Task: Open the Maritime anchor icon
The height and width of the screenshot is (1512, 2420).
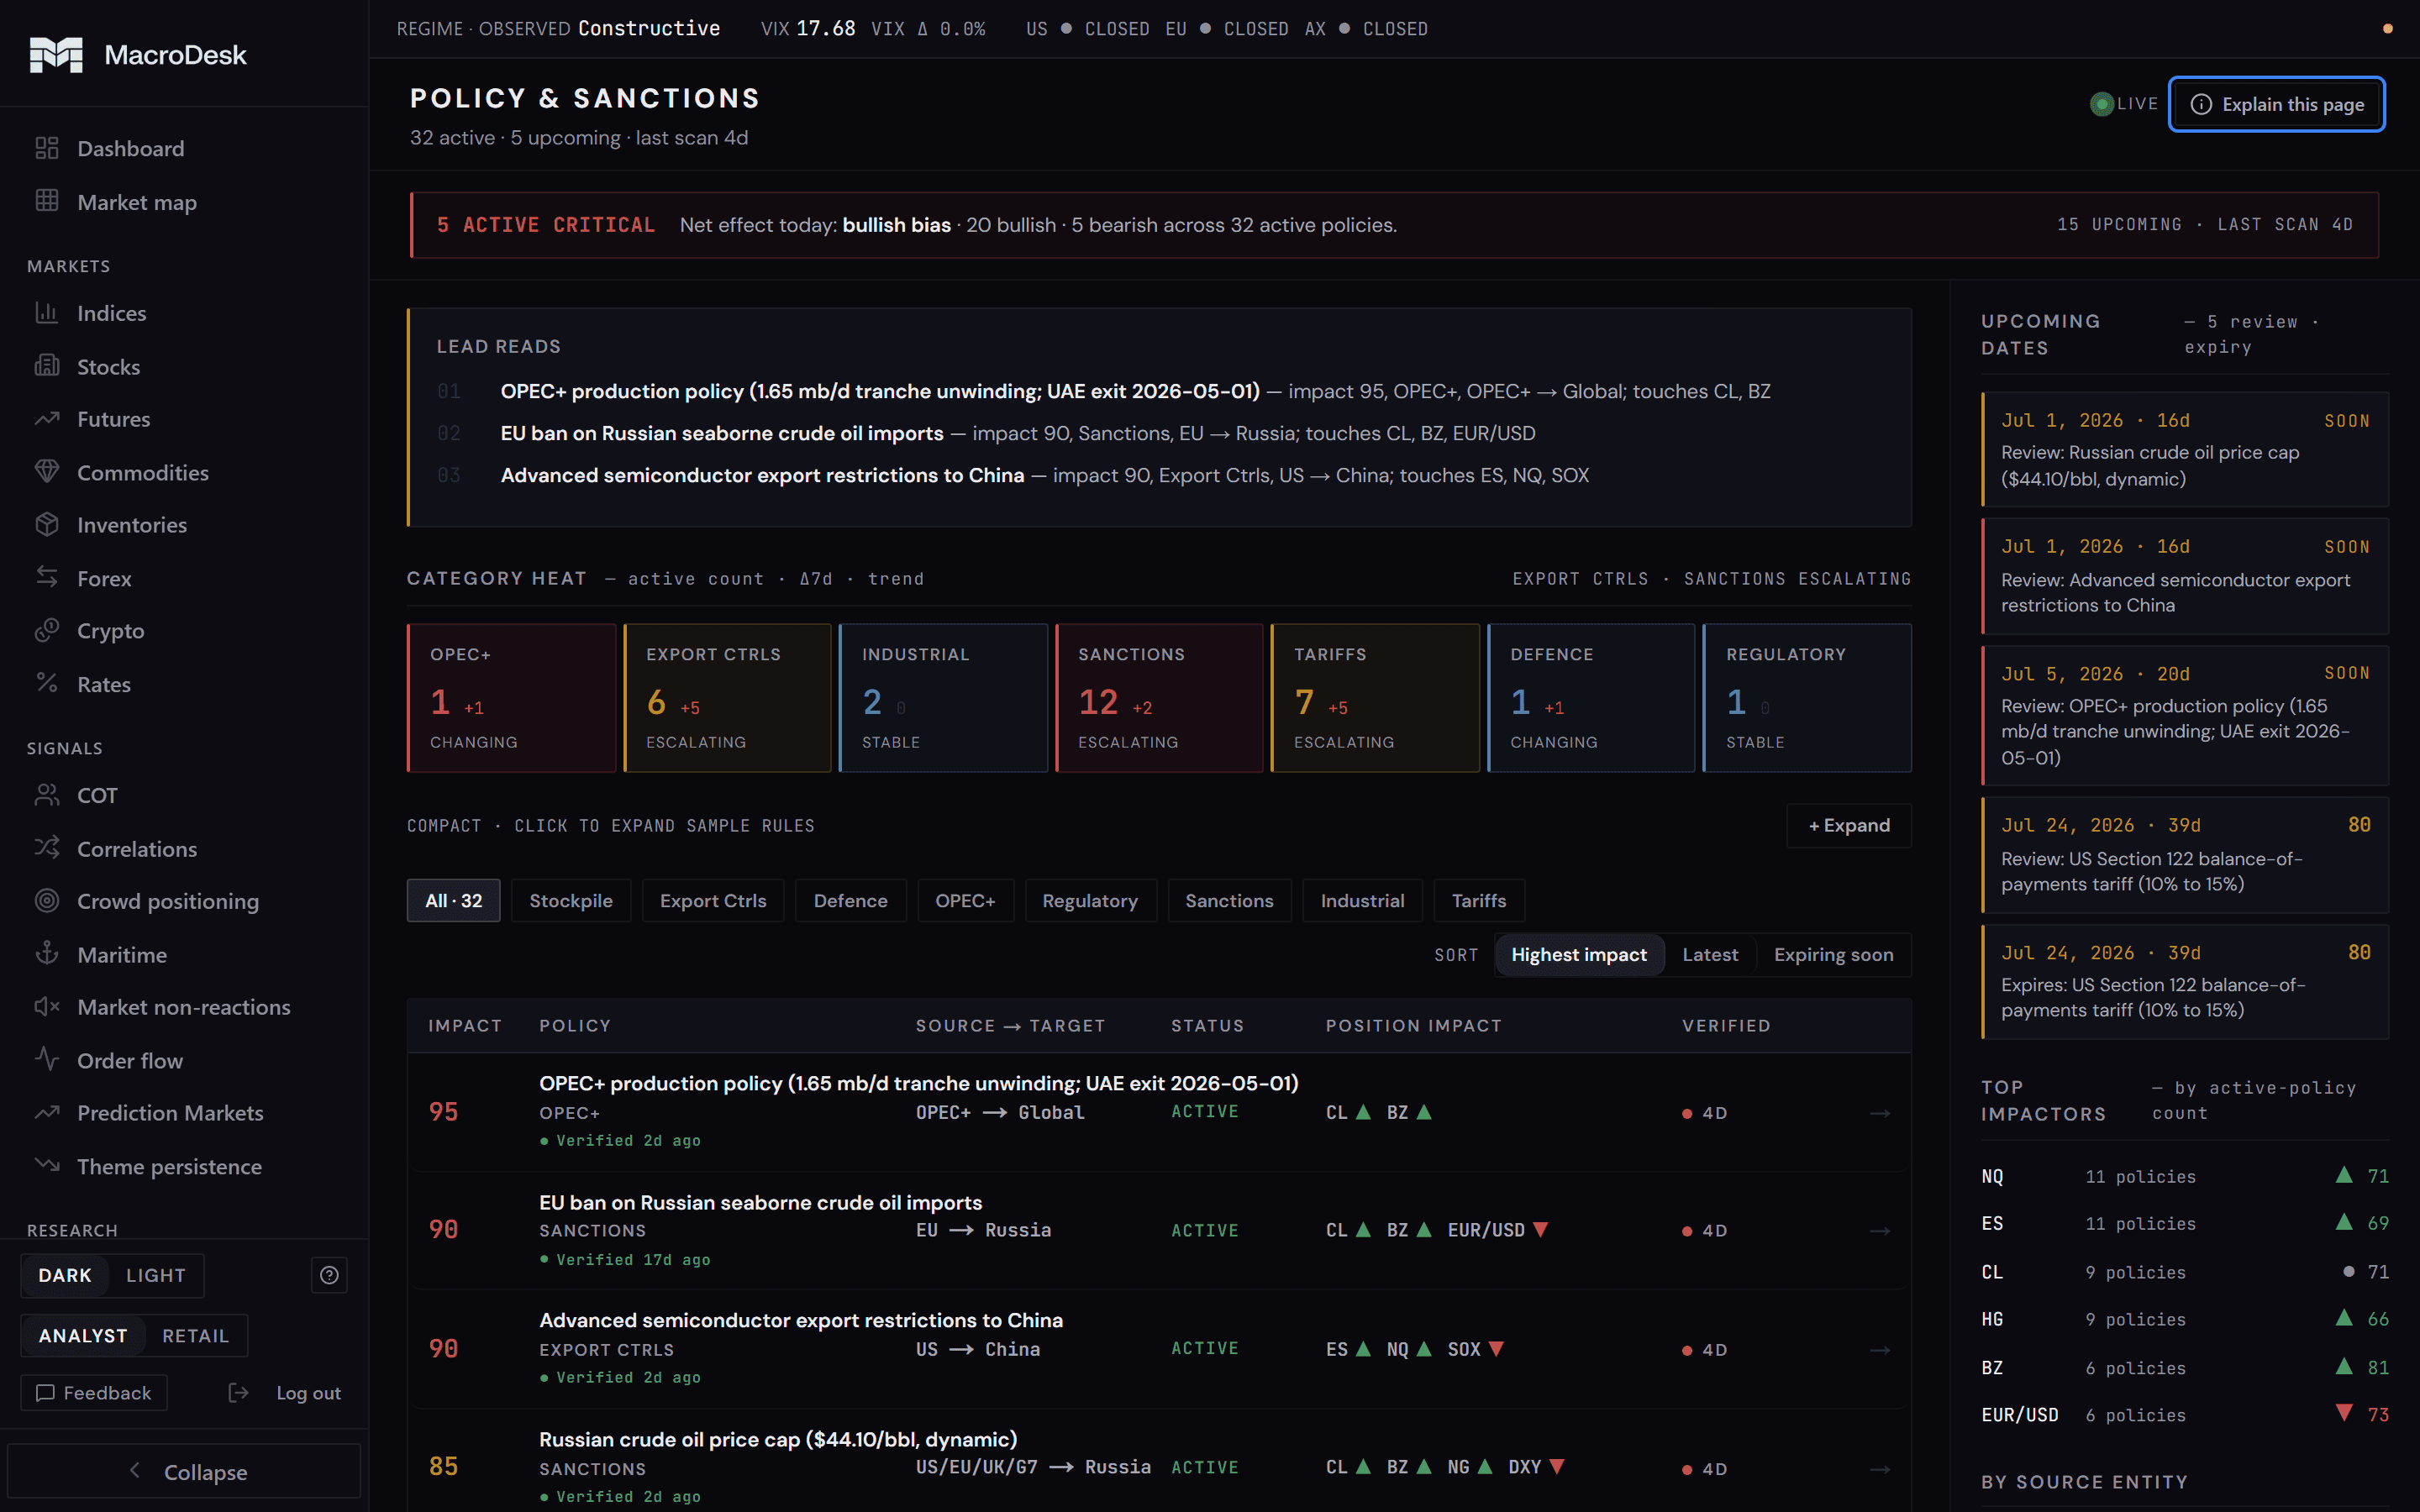Action: point(47,954)
